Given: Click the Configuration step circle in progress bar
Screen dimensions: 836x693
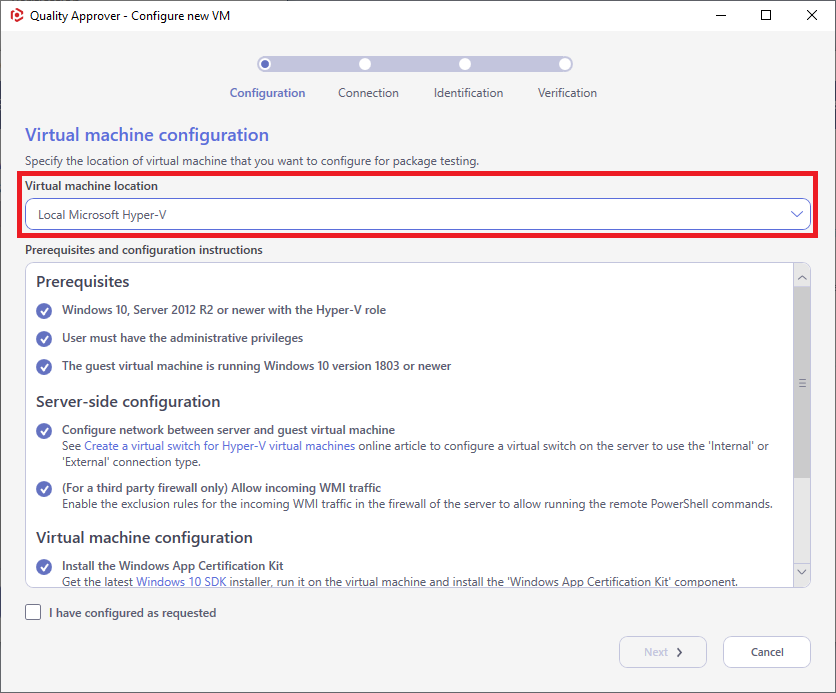Looking at the screenshot, I should click(265, 64).
